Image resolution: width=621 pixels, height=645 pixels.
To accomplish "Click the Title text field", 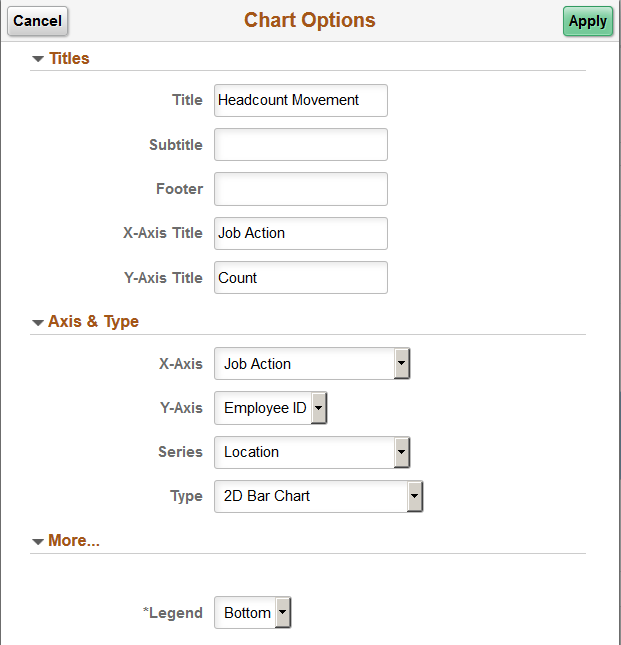I will point(300,100).
